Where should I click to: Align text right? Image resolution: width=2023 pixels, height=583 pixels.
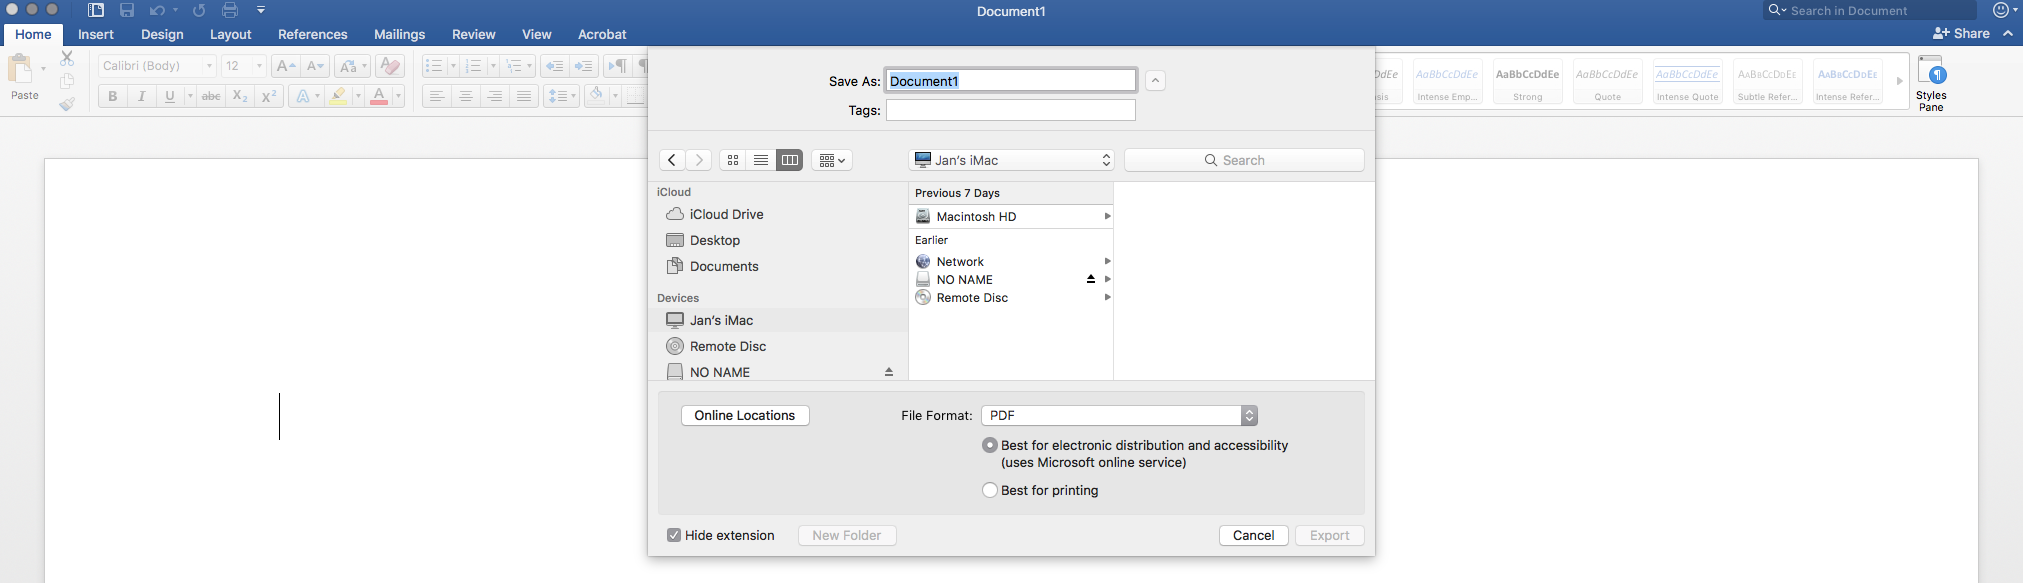(x=494, y=96)
